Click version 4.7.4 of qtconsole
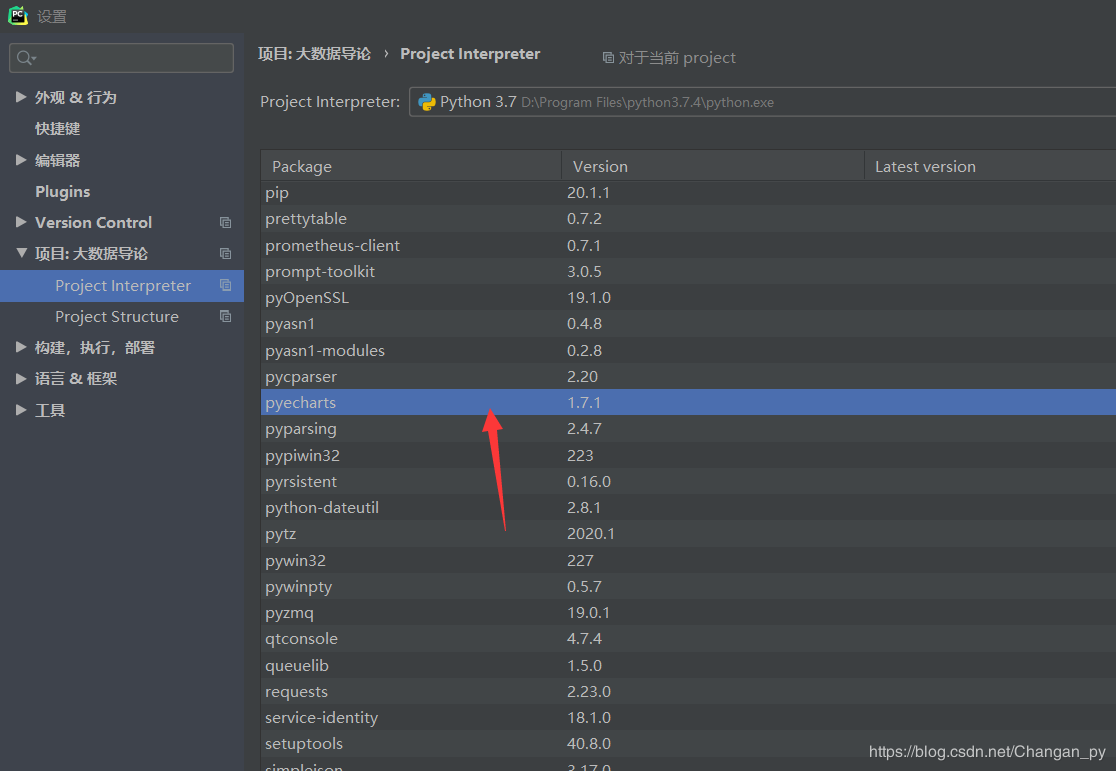This screenshot has width=1116, height=771. tap(585, 639)
